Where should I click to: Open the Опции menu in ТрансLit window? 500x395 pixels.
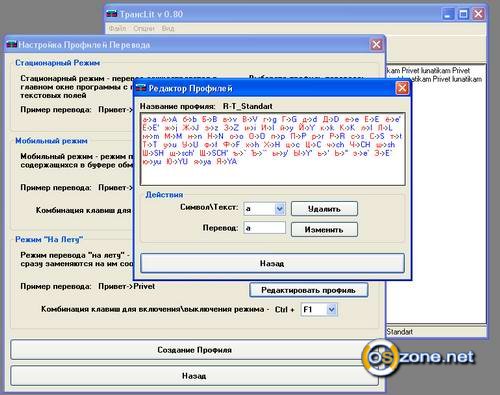coord(144,29)
